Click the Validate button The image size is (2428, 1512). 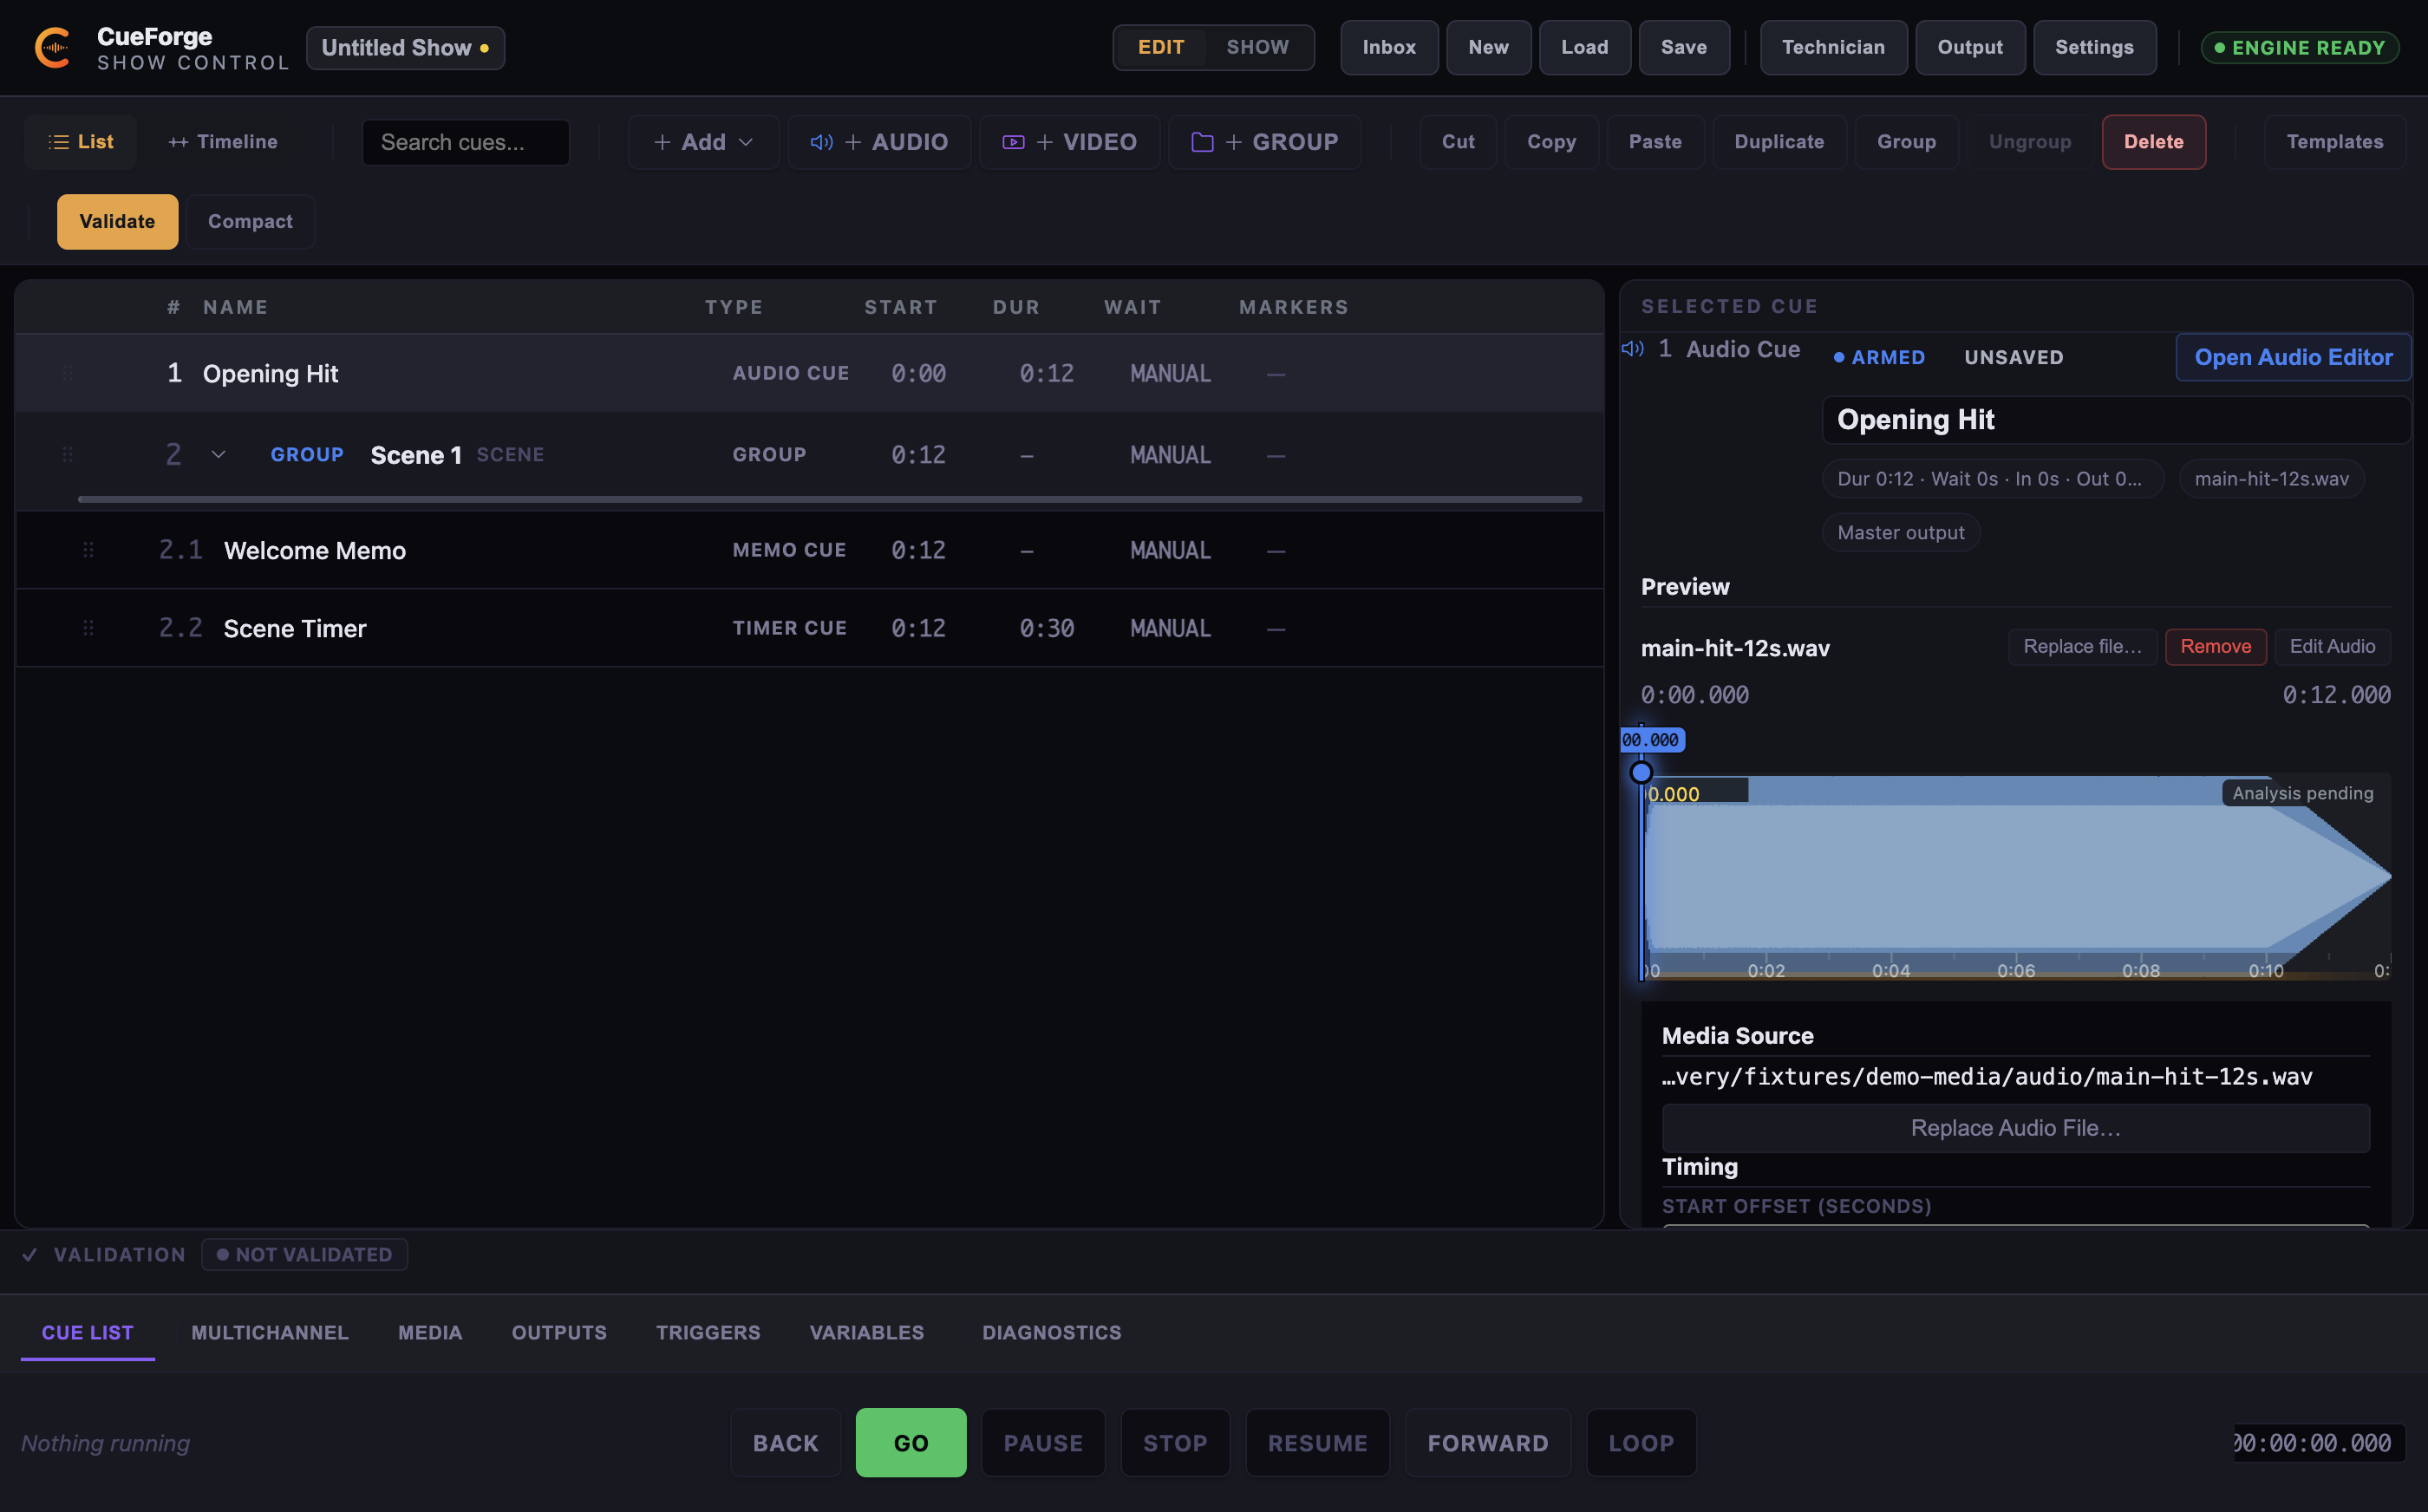click(117, 221)
